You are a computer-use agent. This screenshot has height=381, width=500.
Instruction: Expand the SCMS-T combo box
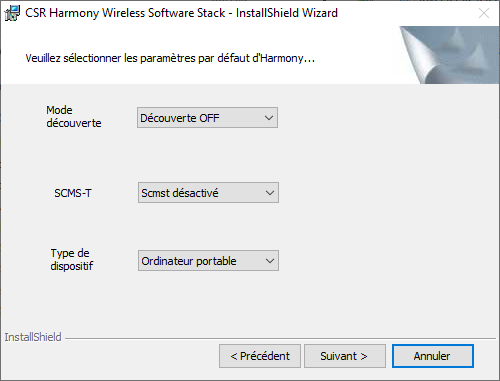coord(208,193)
